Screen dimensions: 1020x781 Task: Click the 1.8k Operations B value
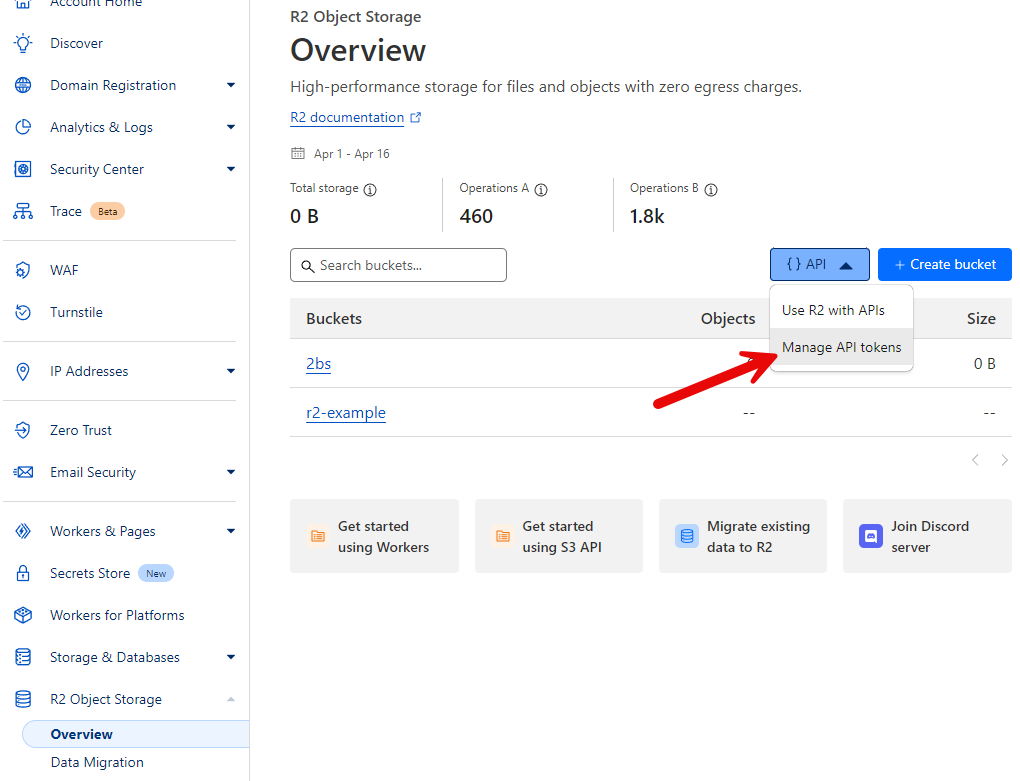pos(647,216)
